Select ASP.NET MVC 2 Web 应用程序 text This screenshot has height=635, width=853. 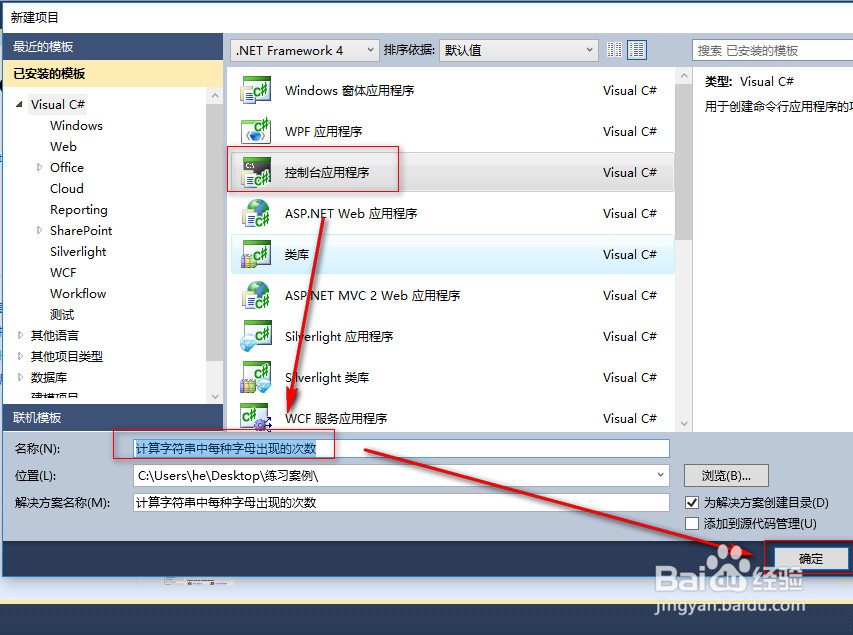[x=372, y=295]
